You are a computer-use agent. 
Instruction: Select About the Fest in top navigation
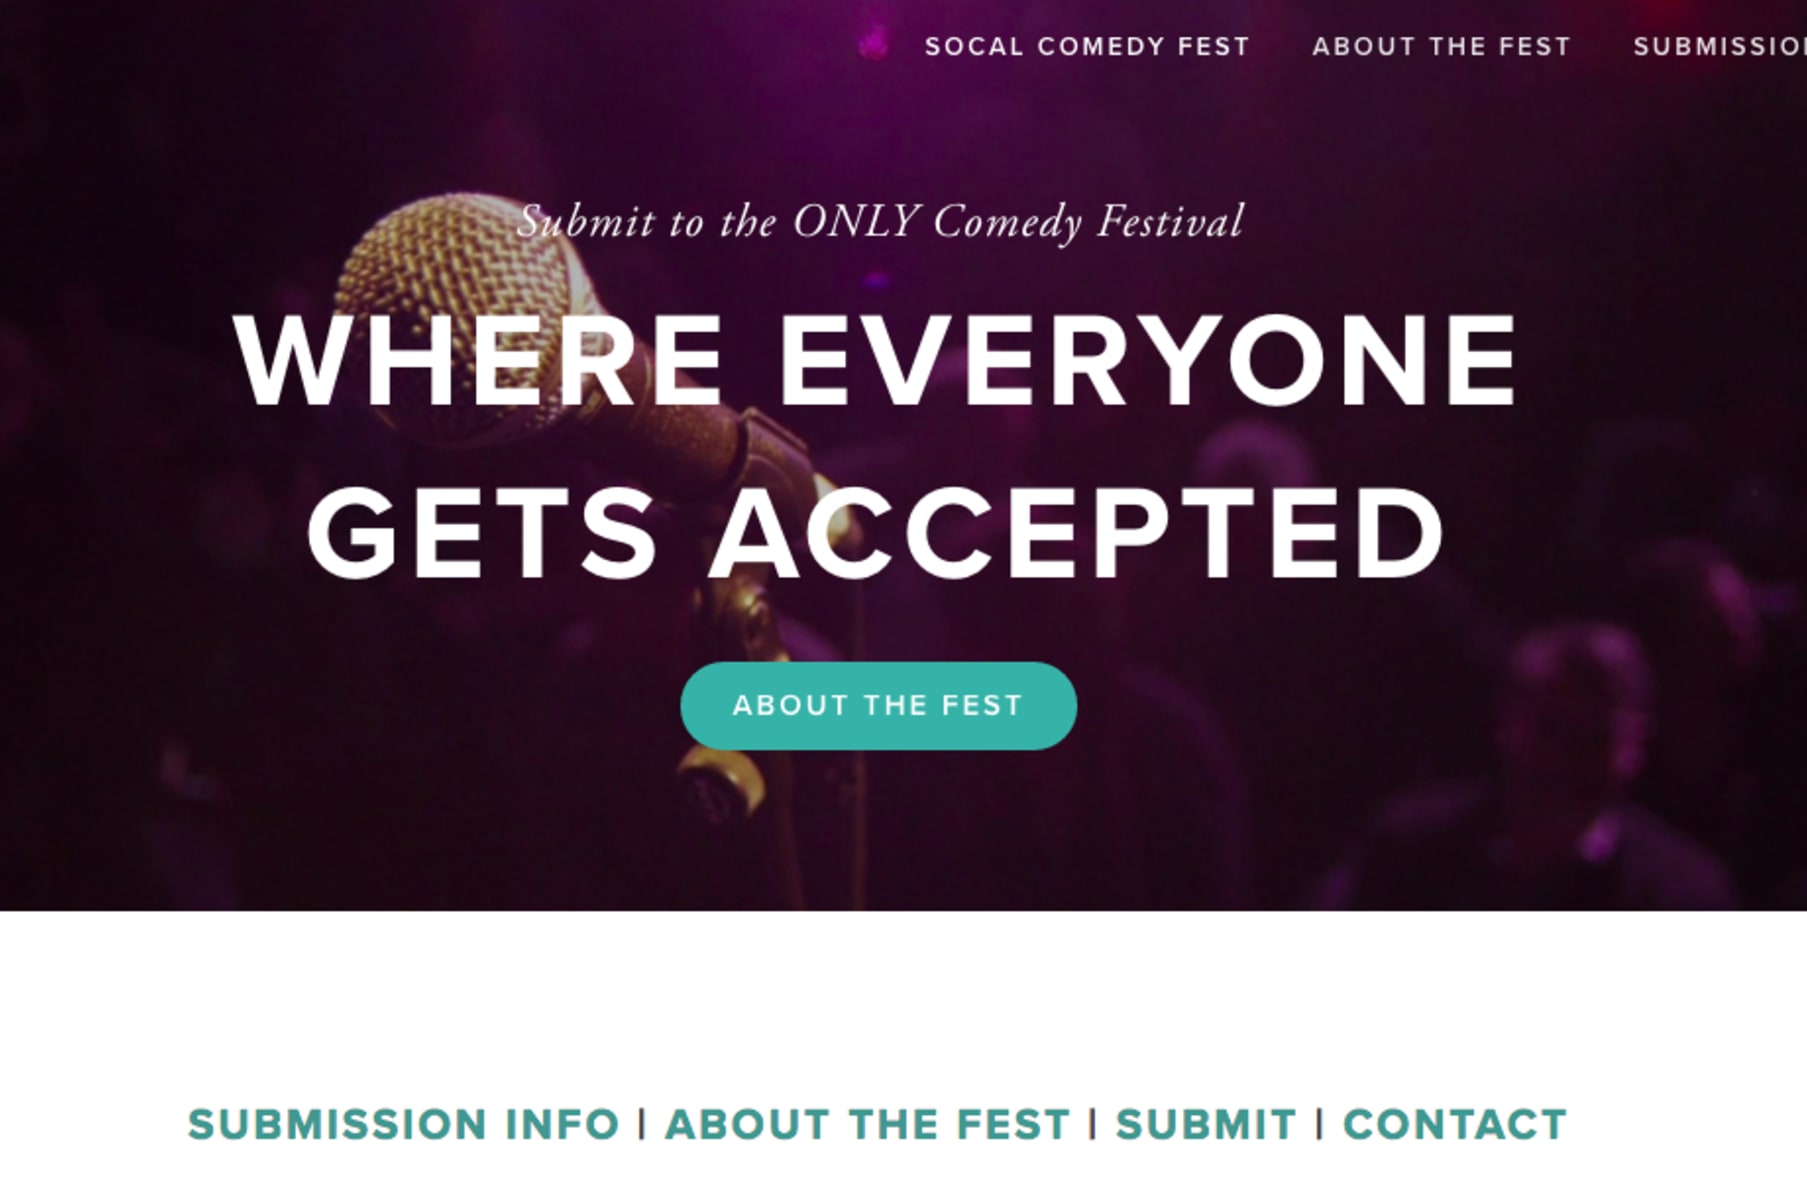[1441, 47]
